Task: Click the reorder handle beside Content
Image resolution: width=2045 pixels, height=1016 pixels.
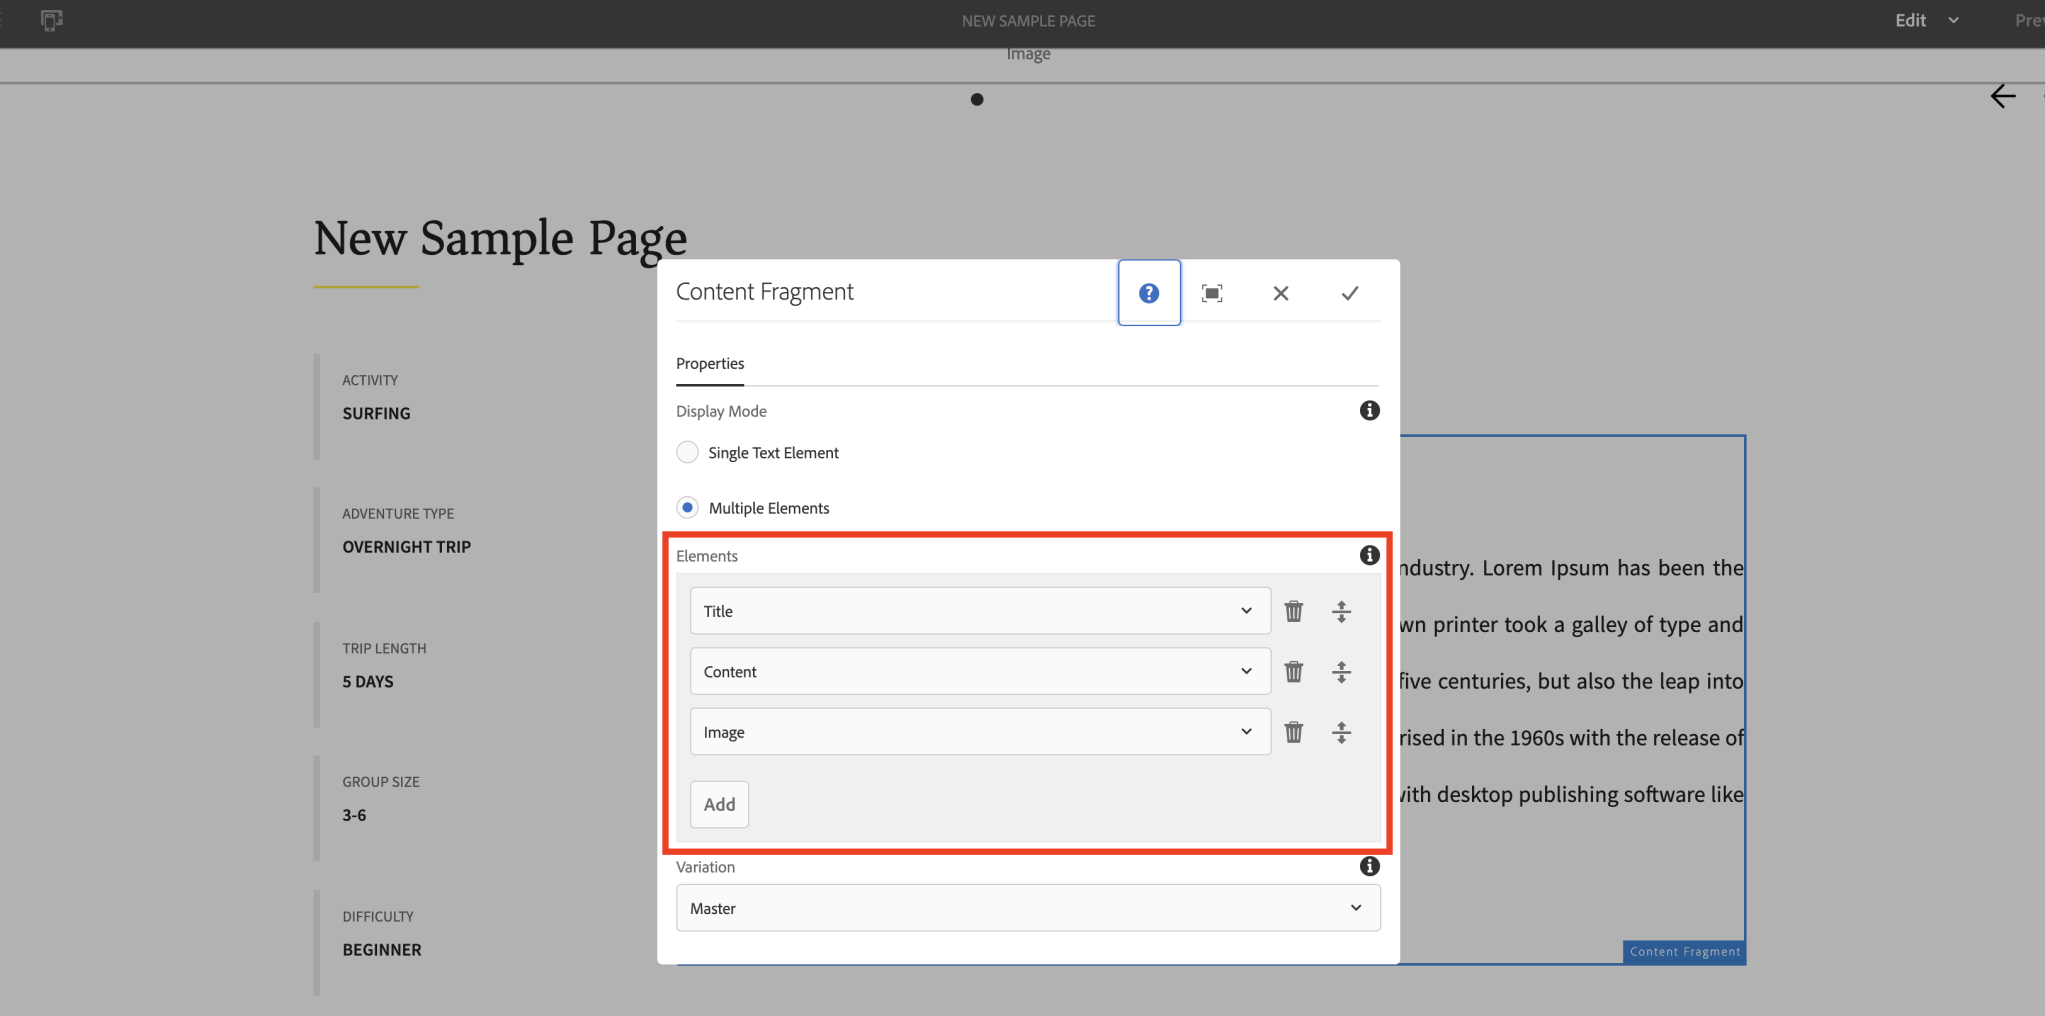Action: click(1341, 671)
